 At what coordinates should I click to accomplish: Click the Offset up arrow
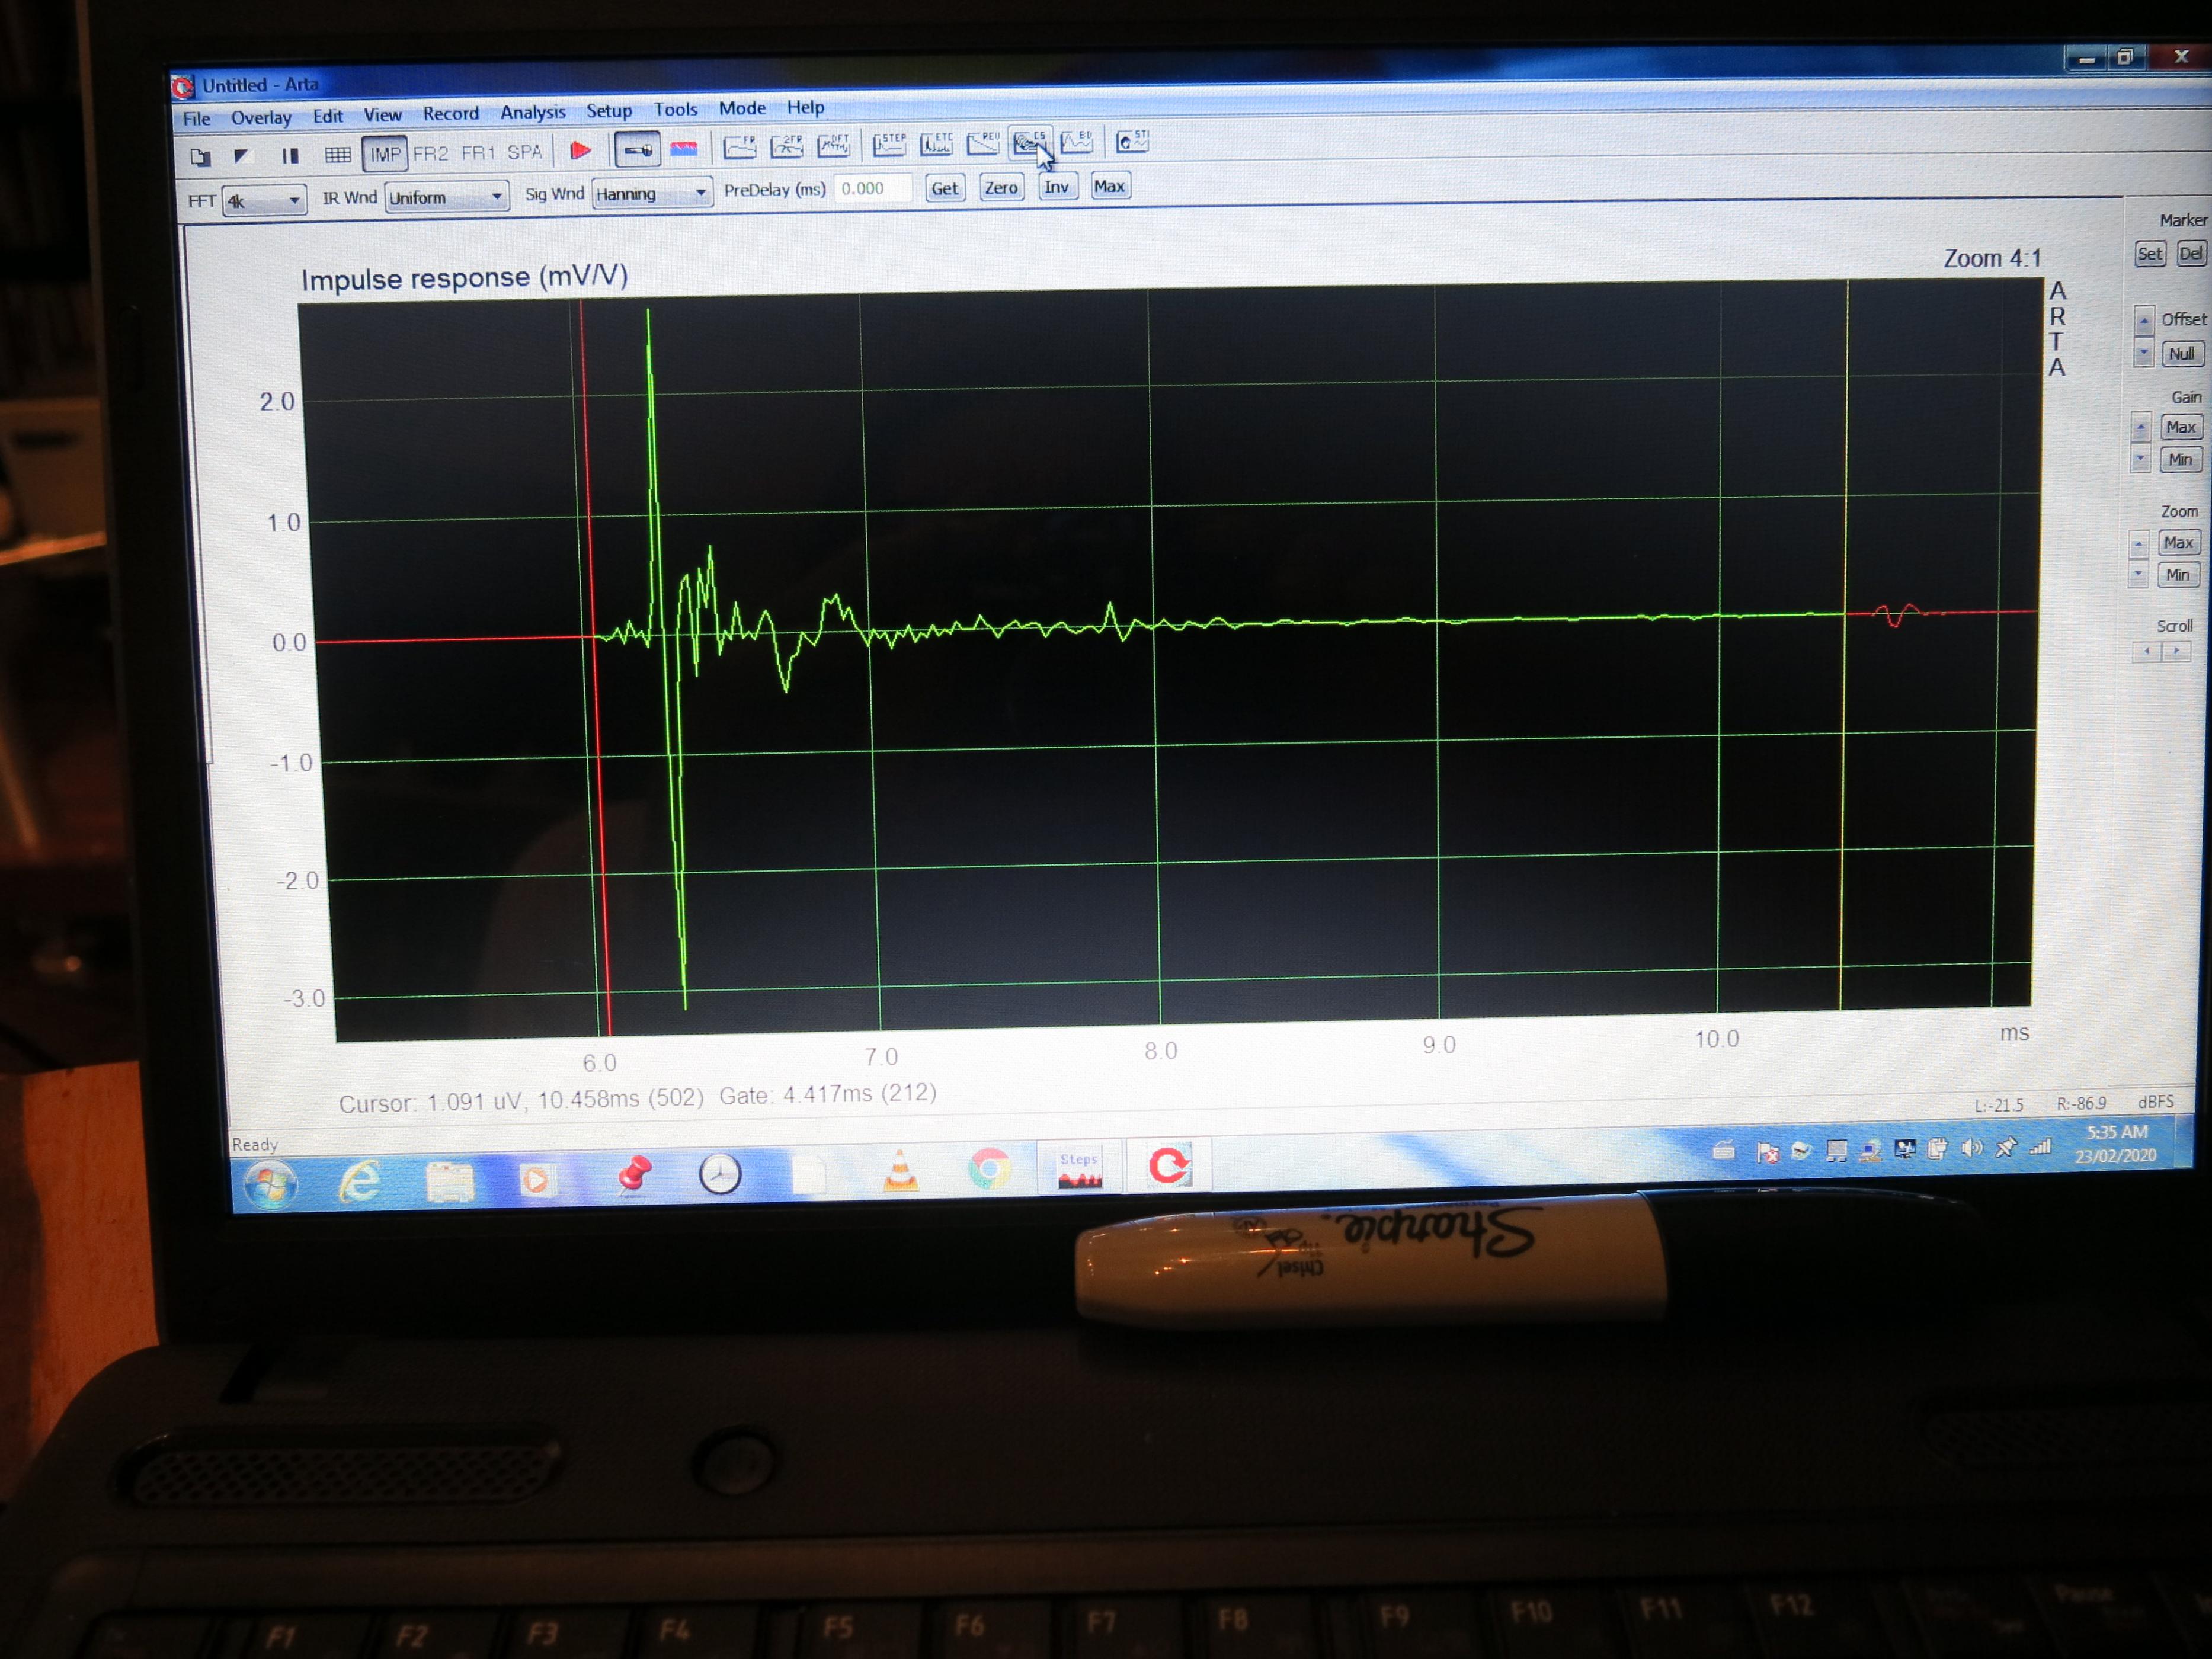[x=2144, y=321]
